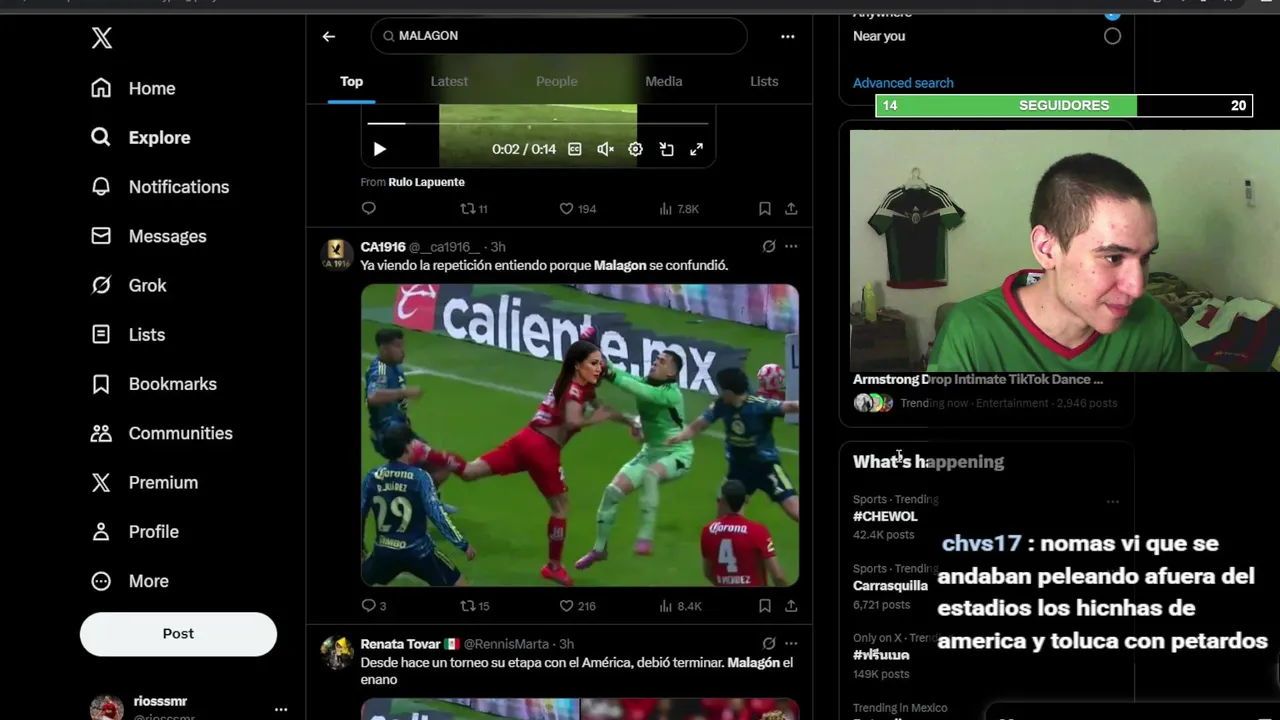Click the X logo in the sidebar
The width and height of the screenshot is (1280, 720).
click(x=101, y=38)
